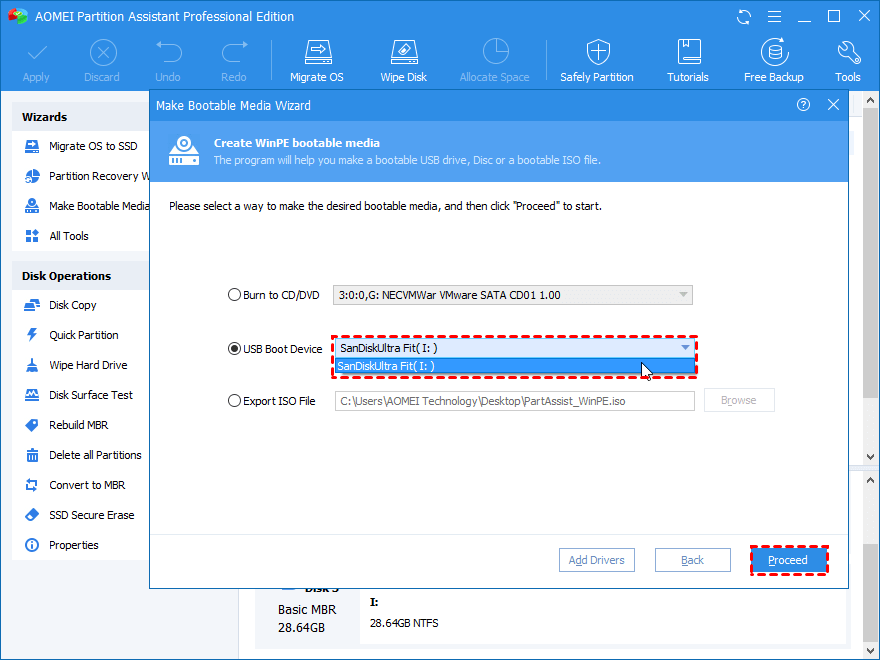Click the refresh icon in title bar
Viewport: 880px width, 660px height.
click(x=744, y=17)
